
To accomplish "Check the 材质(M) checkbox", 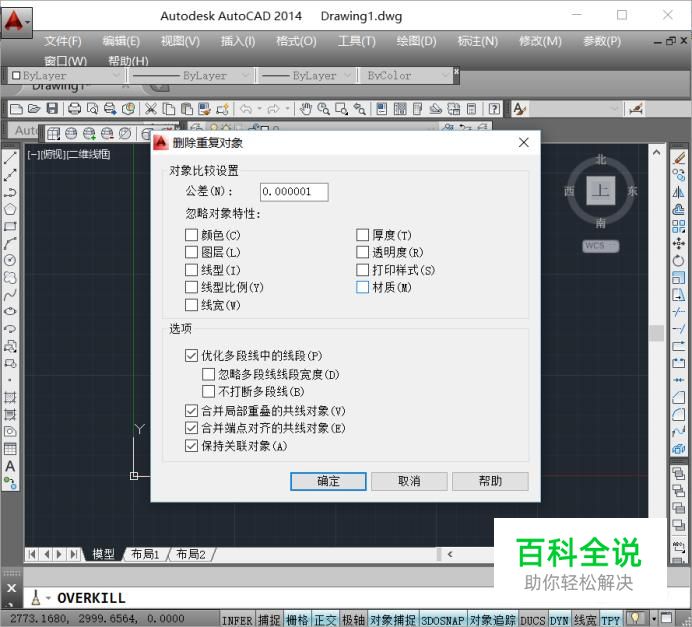I will 362,287.
